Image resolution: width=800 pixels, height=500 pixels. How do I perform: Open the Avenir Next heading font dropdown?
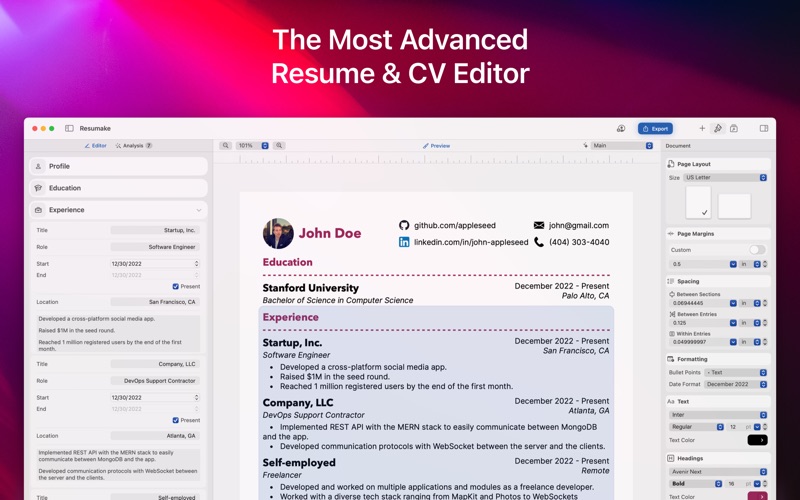tap(718, 472)
